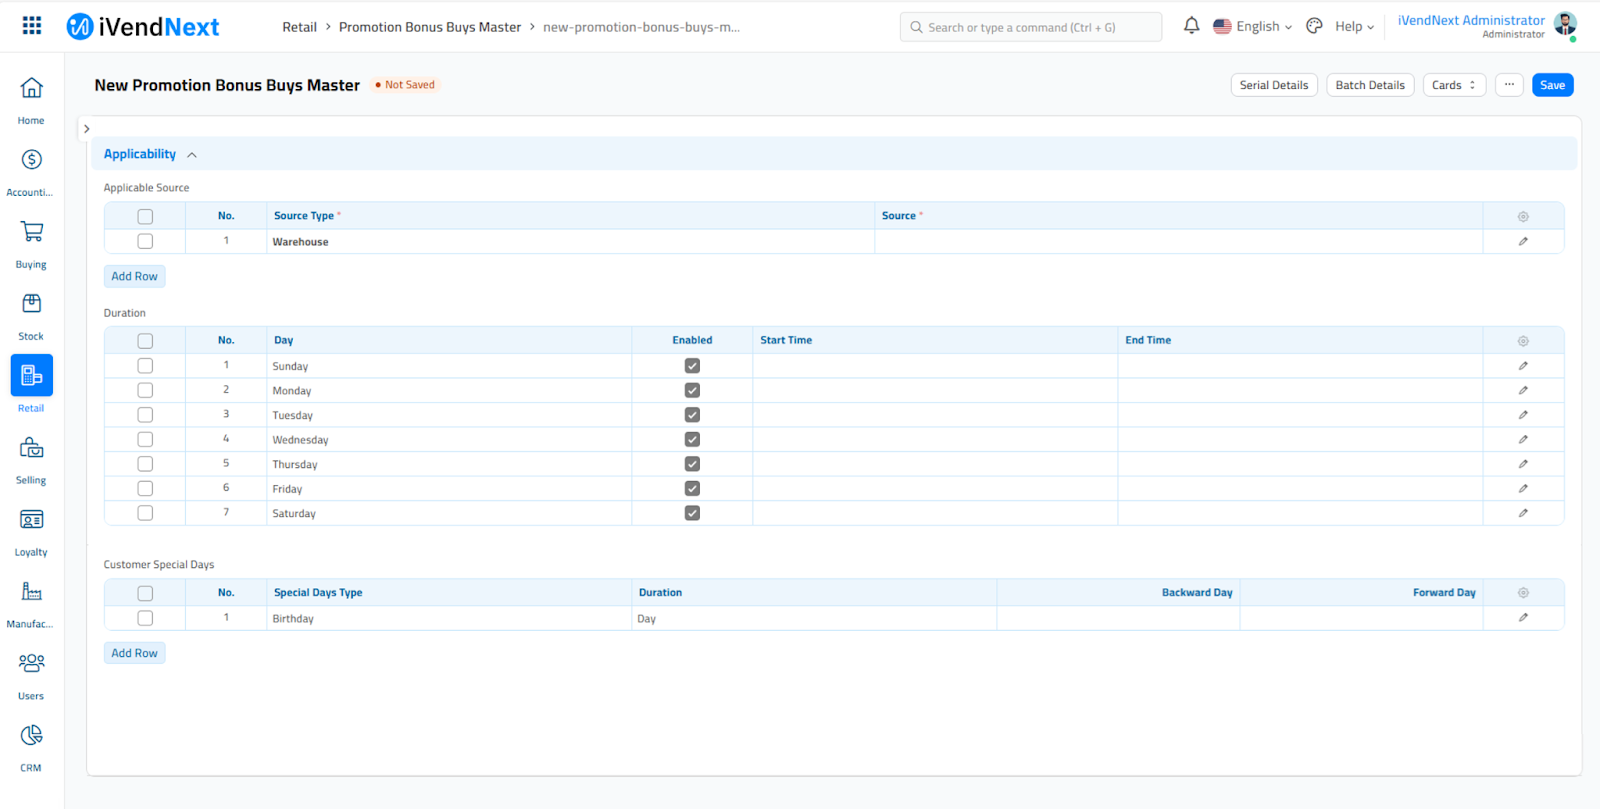The height and width of the screenshot is (809, 1600).
Task: Open the Manufacturing module icon
Action: click(31, 592)
